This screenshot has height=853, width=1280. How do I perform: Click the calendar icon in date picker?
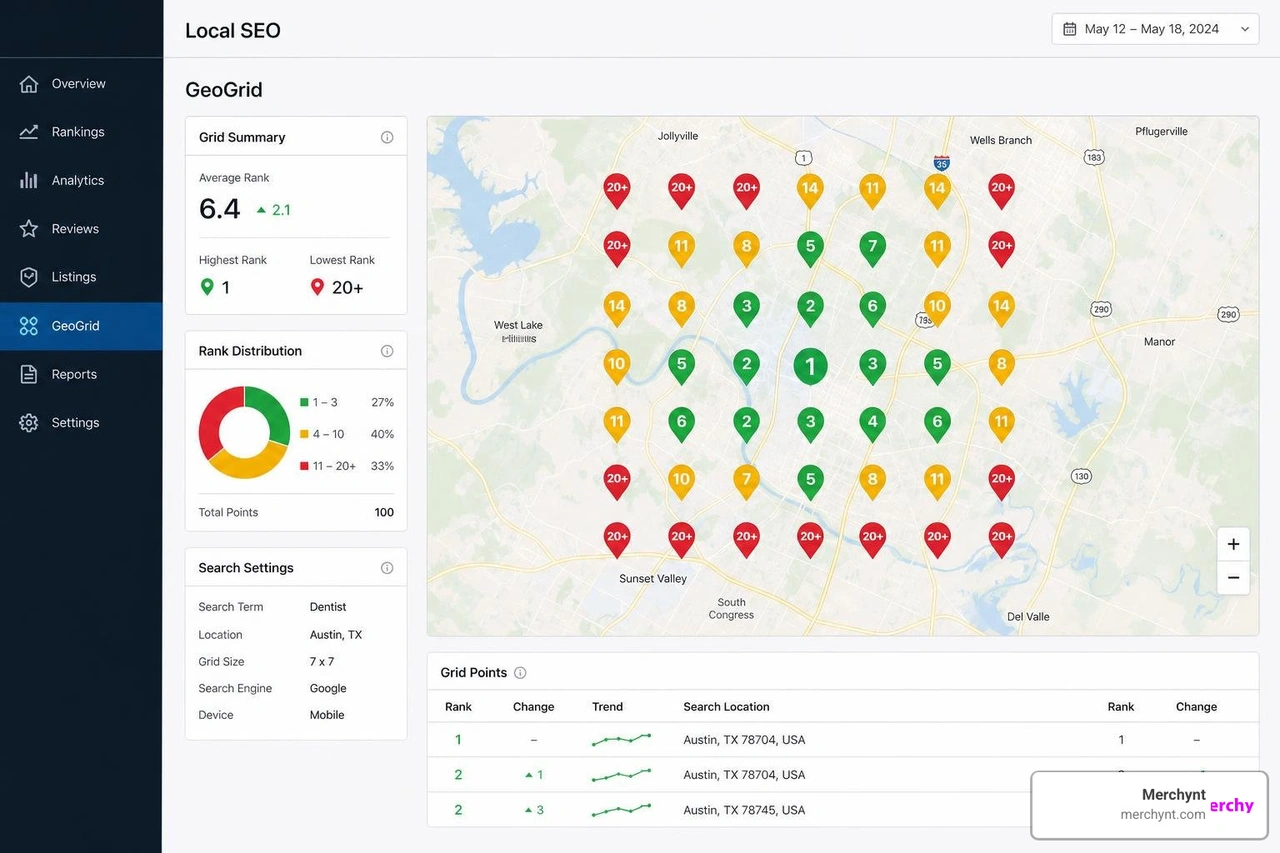click(x=1069, y=29)
